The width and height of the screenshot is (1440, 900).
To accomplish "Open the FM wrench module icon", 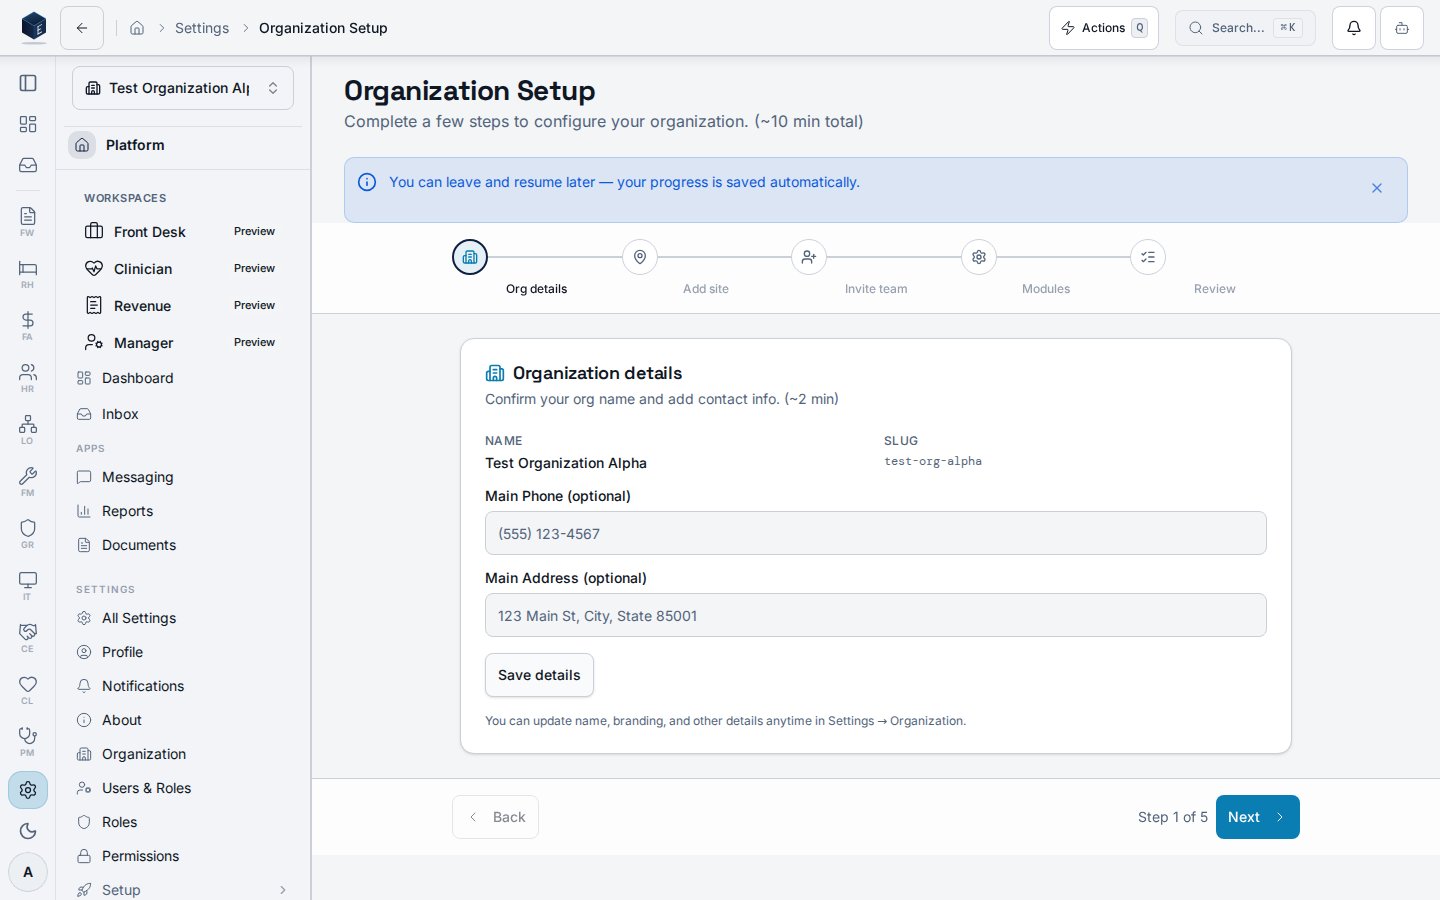I will (x=28, y=481).
